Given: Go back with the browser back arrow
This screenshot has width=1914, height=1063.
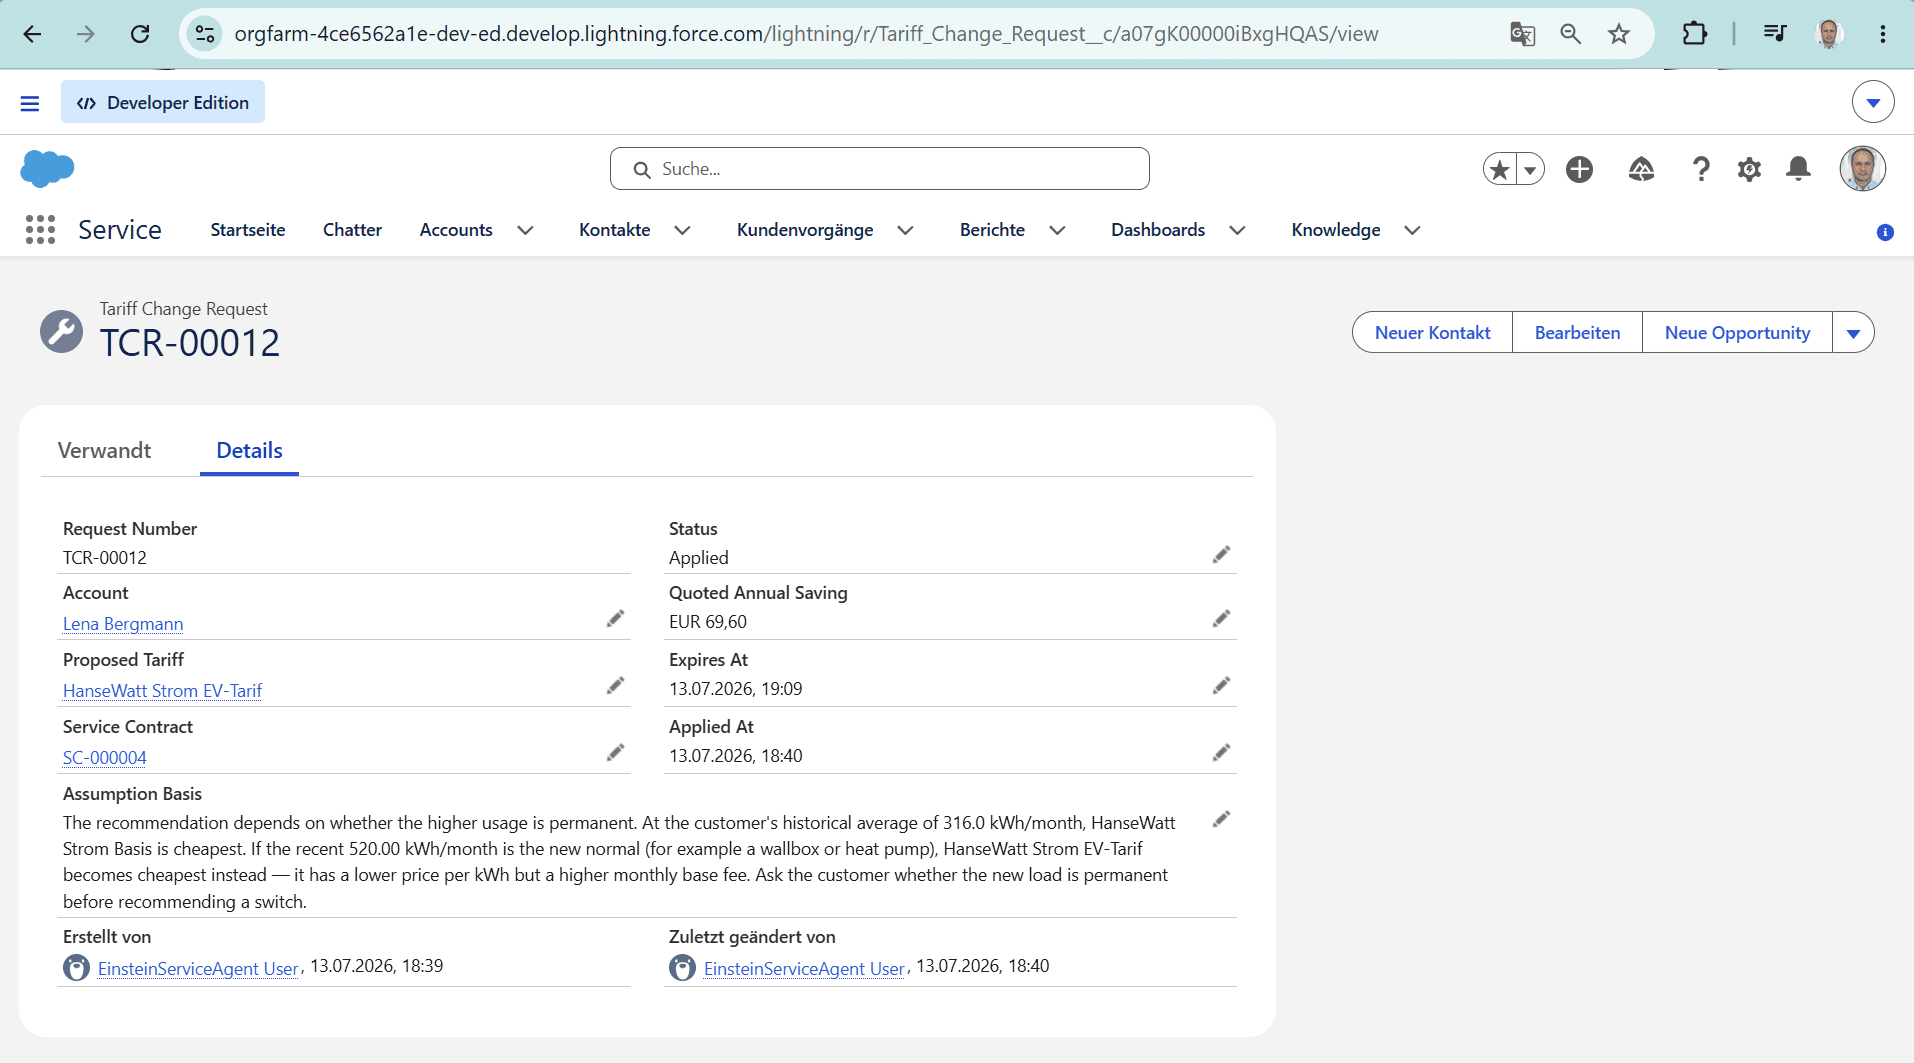Looking at the screenshot, I should [x=32, y=34].
